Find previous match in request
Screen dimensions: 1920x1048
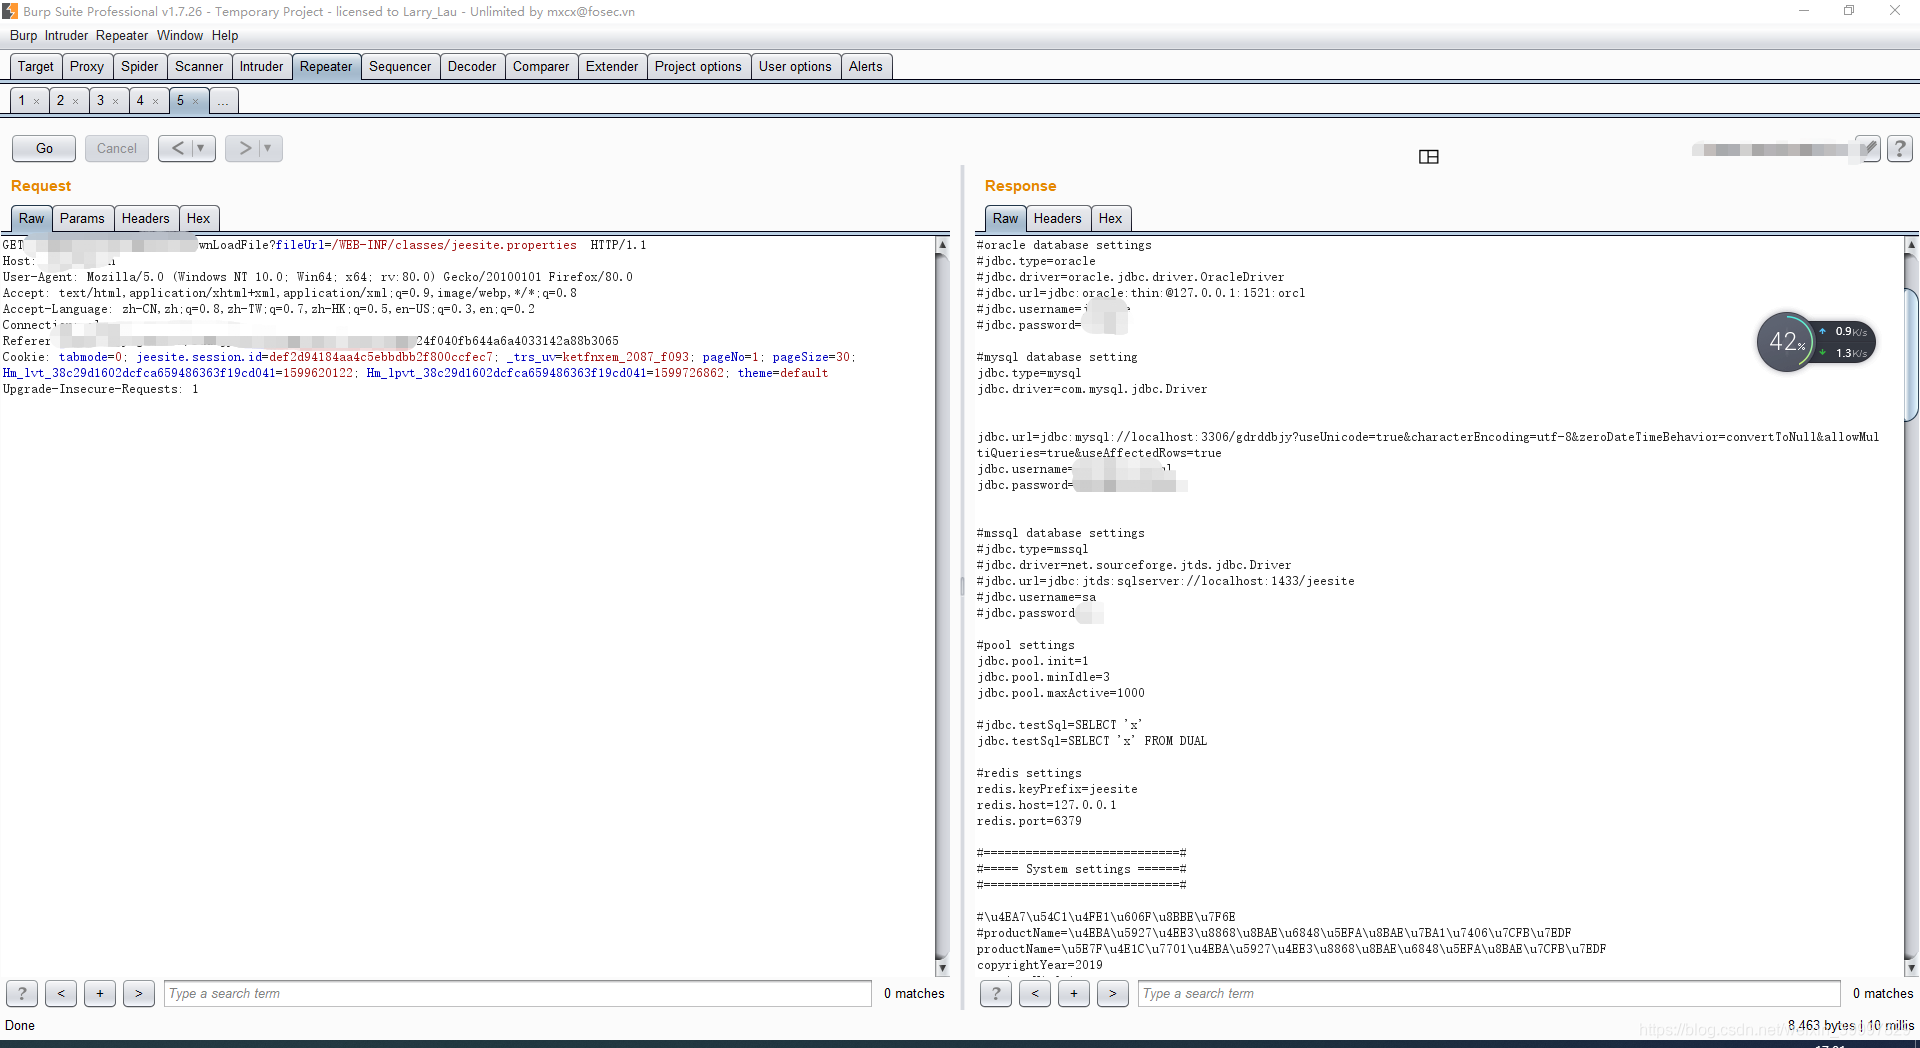tap(61, 993)
